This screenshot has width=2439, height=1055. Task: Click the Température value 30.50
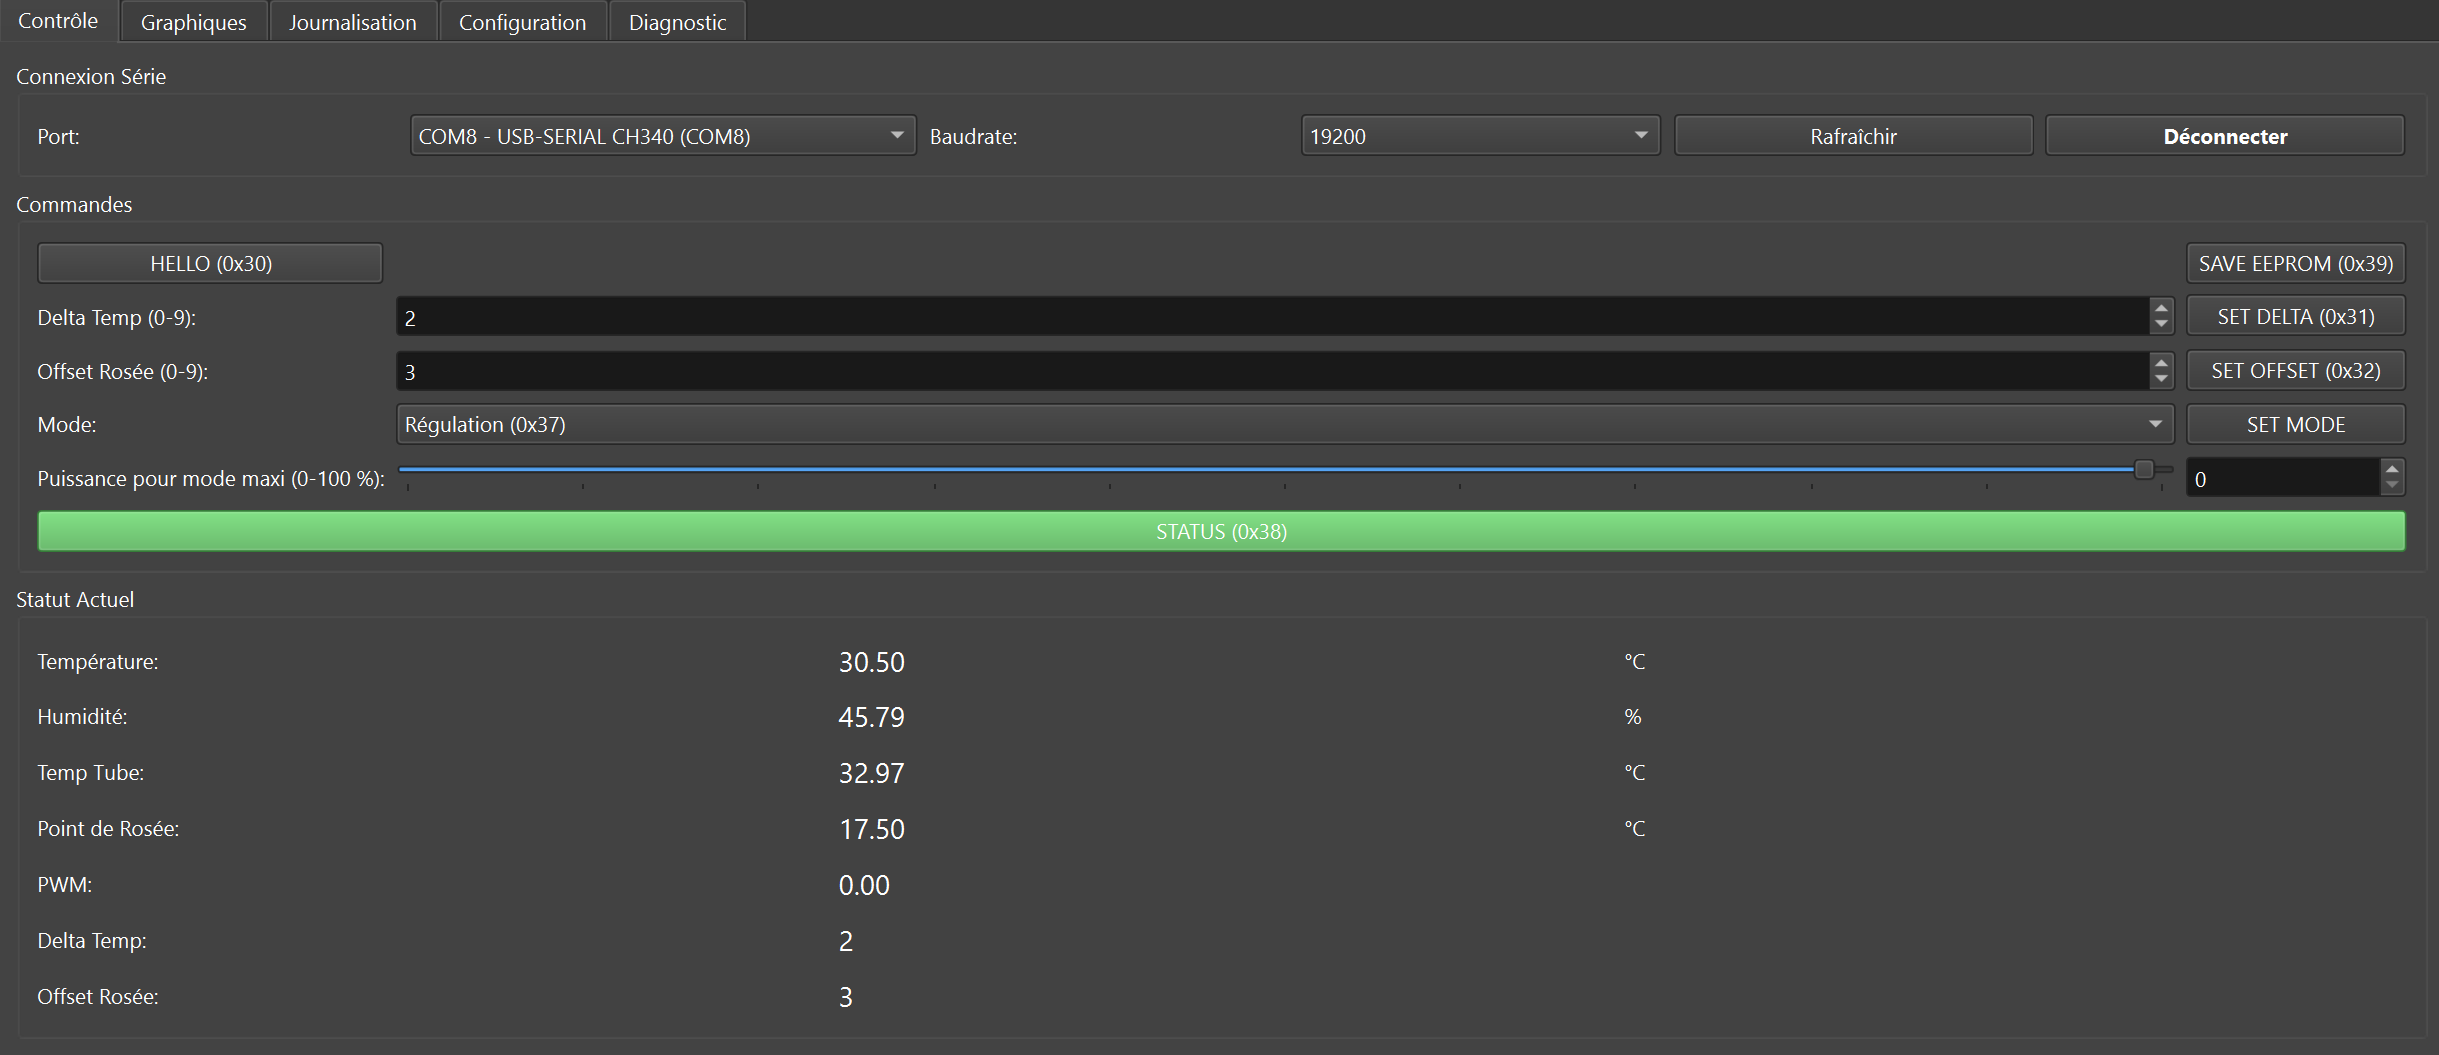tap(871, 662)
